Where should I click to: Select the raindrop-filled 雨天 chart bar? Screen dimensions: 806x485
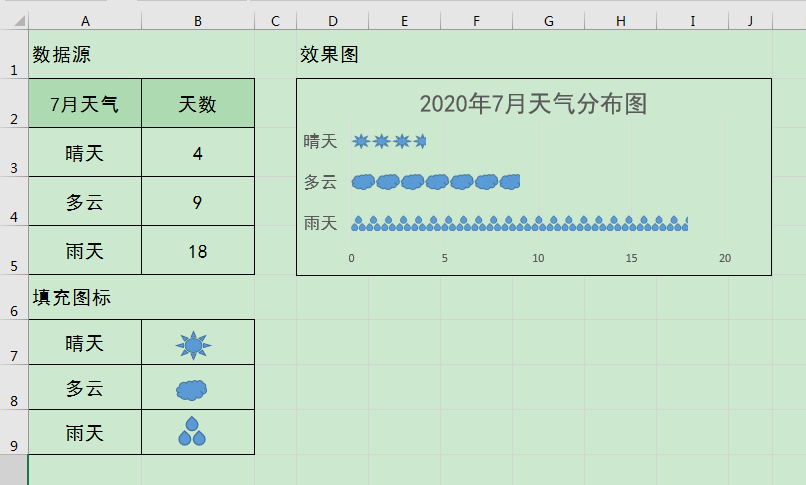[520, 223]
